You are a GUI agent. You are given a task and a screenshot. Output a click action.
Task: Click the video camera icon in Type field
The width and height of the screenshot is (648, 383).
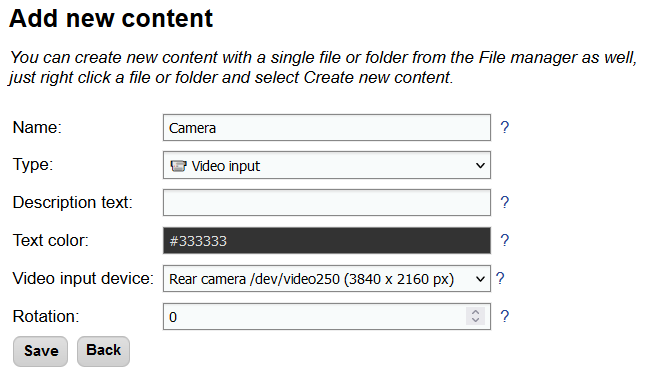click(178, 166)
